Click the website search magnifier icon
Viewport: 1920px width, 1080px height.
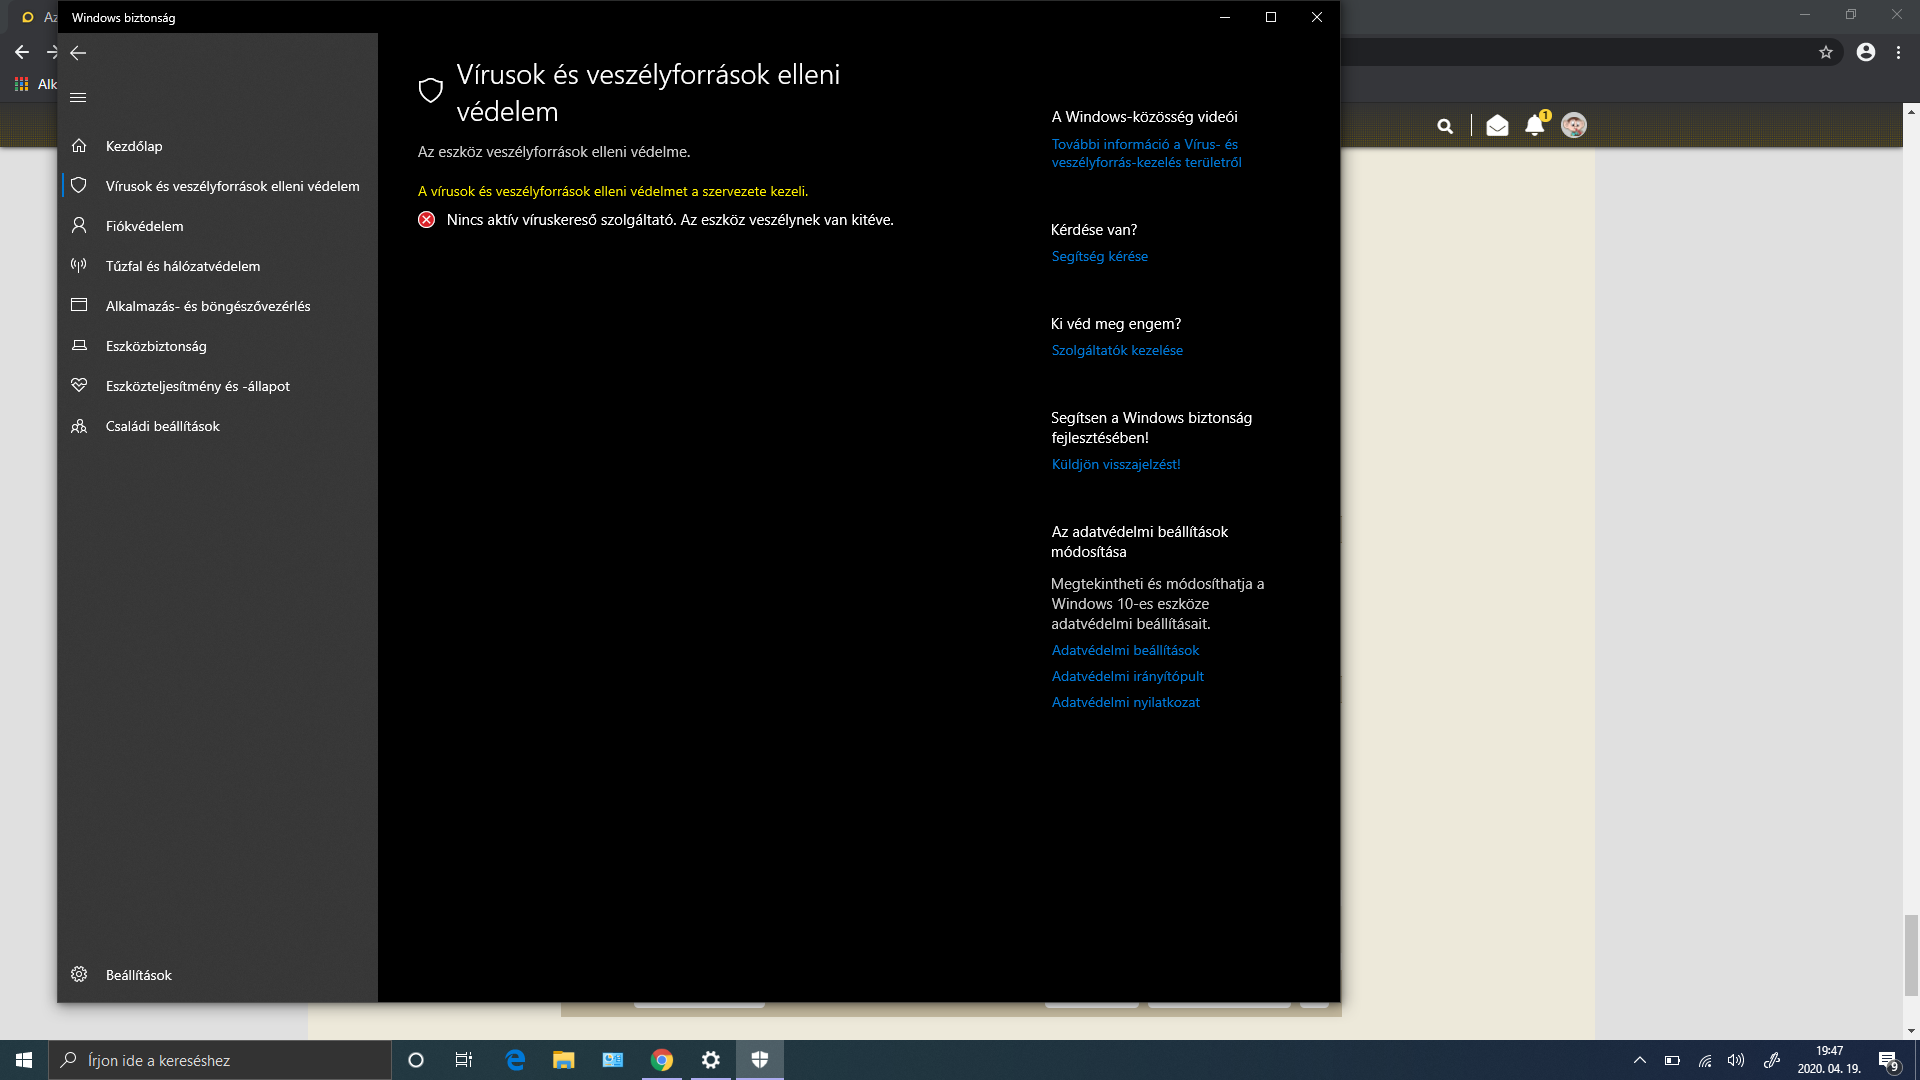(1445, 126)
